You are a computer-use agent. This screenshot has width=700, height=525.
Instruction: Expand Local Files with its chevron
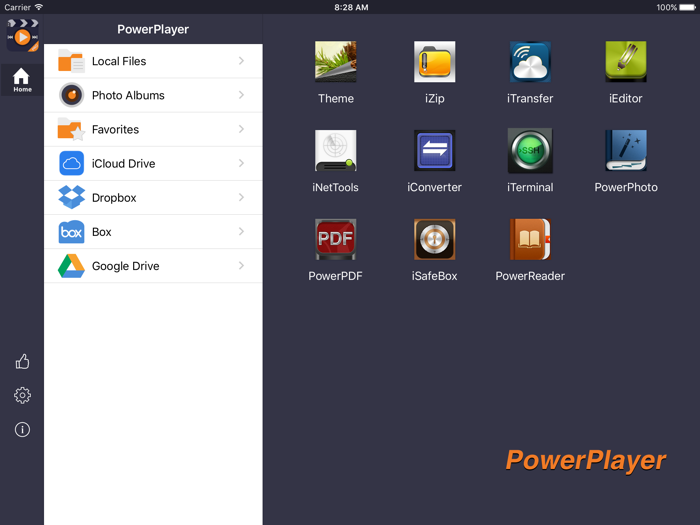click(x=241, y=61)
